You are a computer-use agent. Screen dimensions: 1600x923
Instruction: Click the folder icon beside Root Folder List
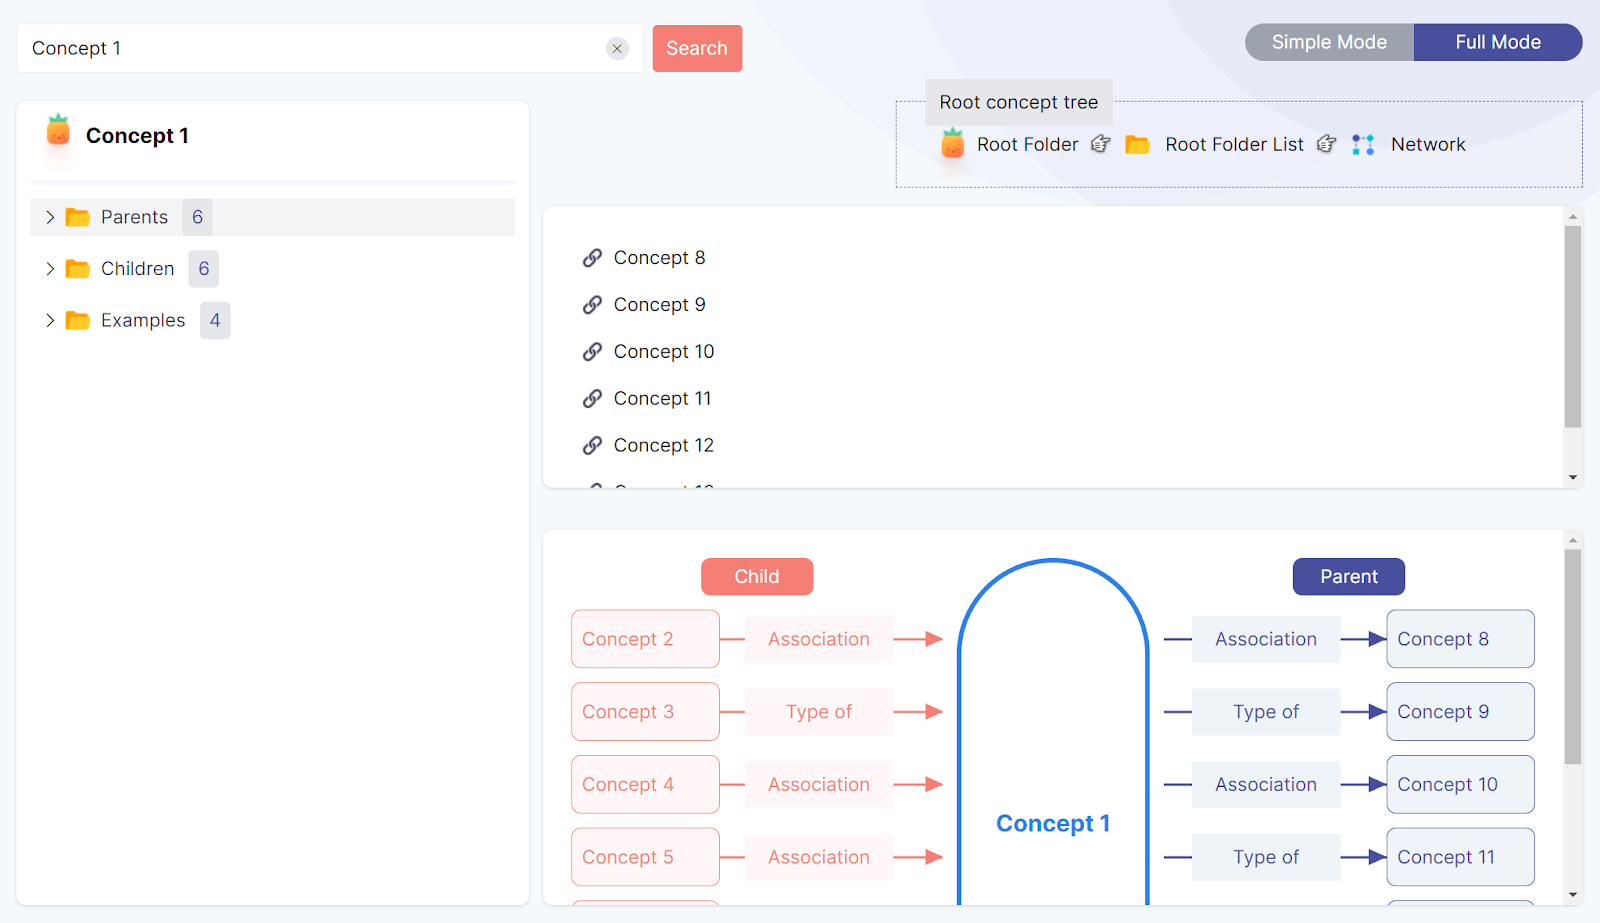point(1138,144)
